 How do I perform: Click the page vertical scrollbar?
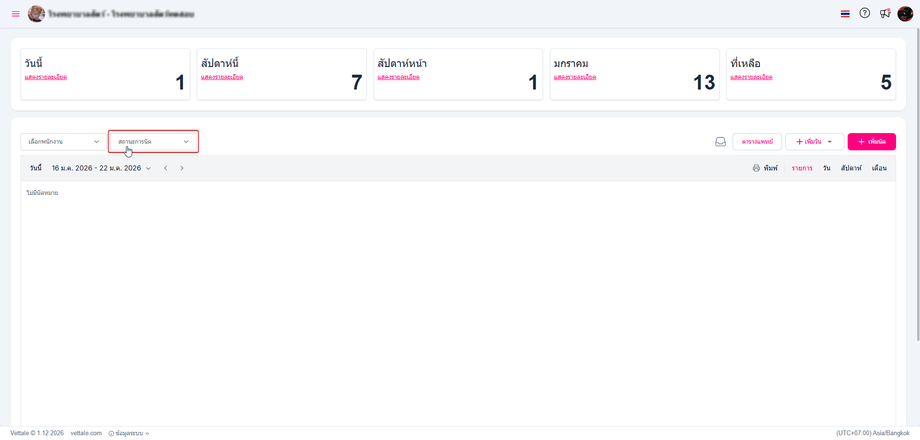(916, 185)
